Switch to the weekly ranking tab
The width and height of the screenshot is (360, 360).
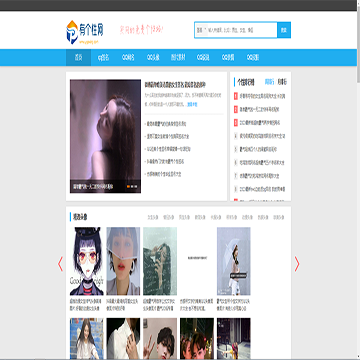click(269, 82)
